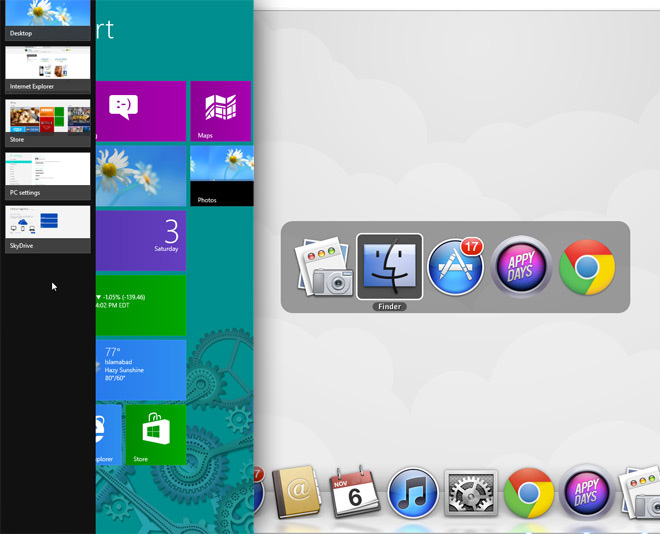Image resolution: width=660 pixels, height=534 pixels.
Task: Open the Messaging tile with smiley icon
Action: 141,111
